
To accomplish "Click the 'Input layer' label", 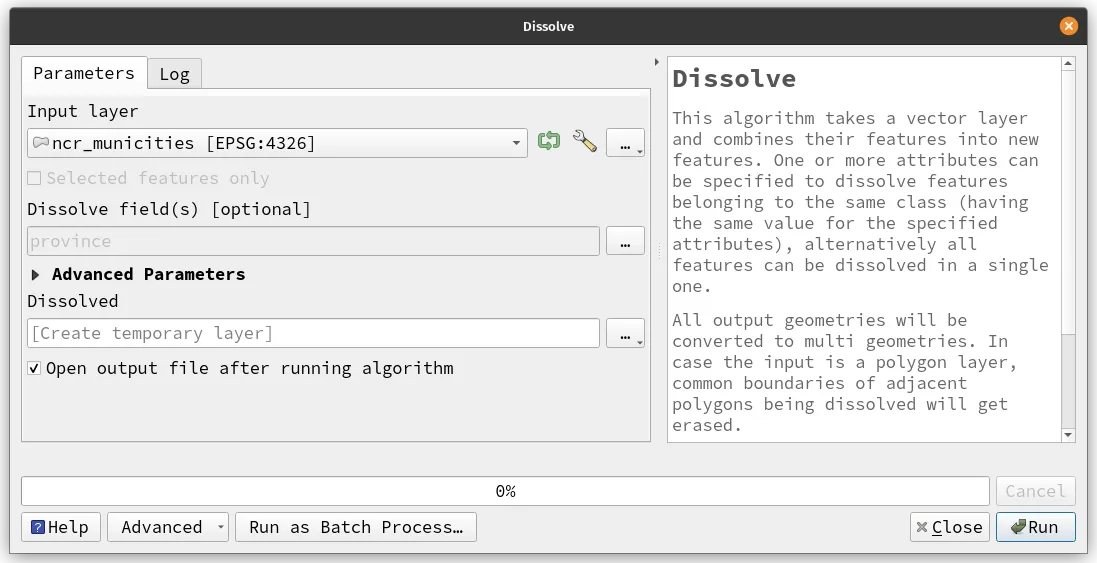I will [x=83, y=111].
